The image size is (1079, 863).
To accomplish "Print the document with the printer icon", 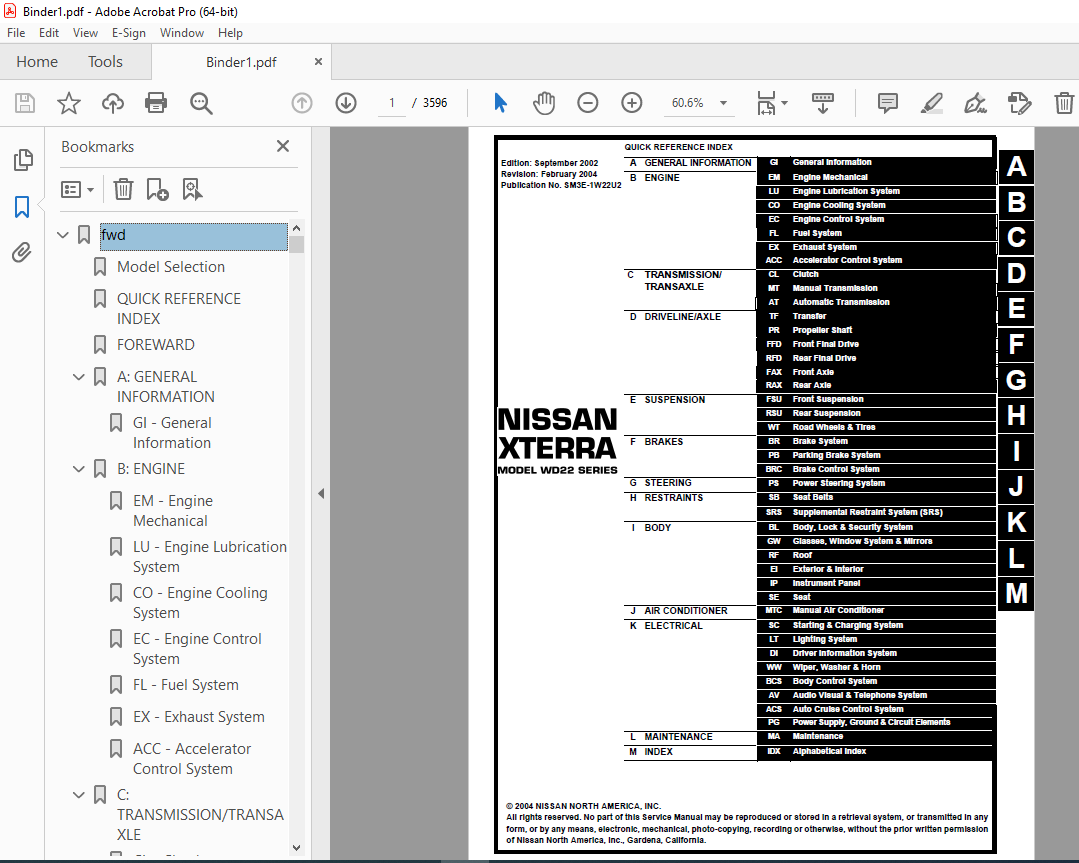I will coord(156,103).
